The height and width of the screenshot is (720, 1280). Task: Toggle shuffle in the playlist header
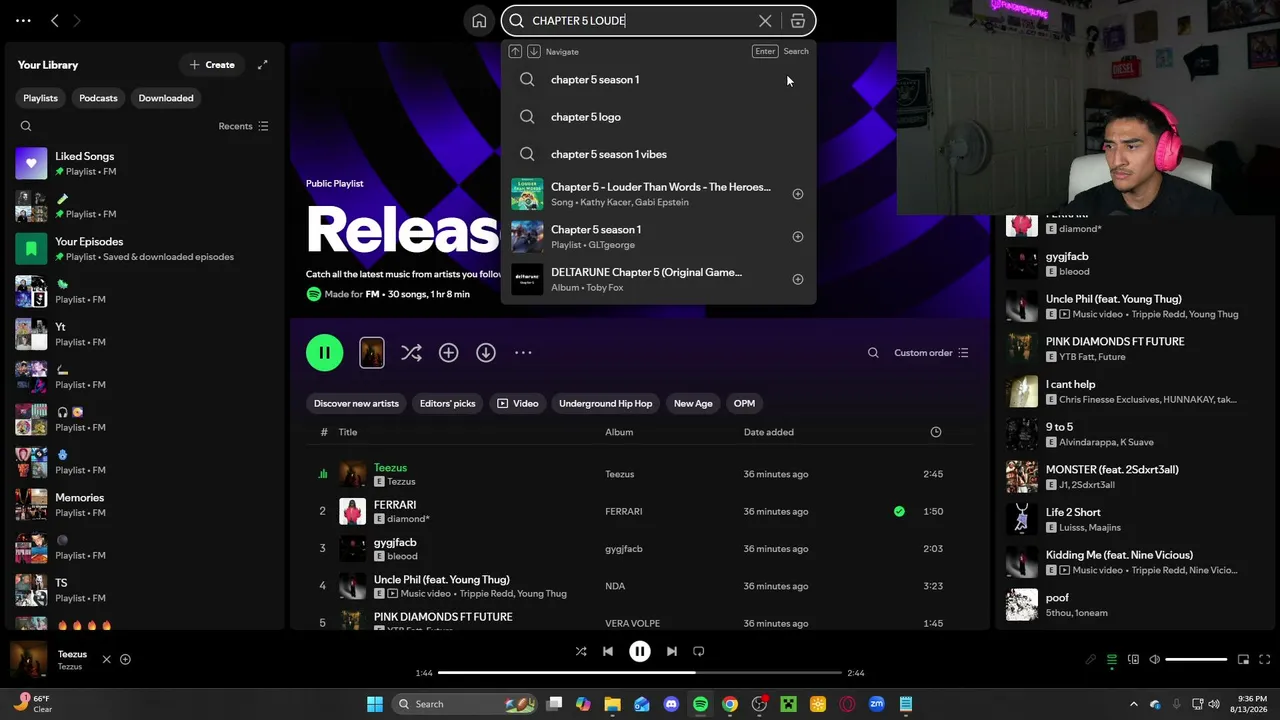[x=411, y=352]
